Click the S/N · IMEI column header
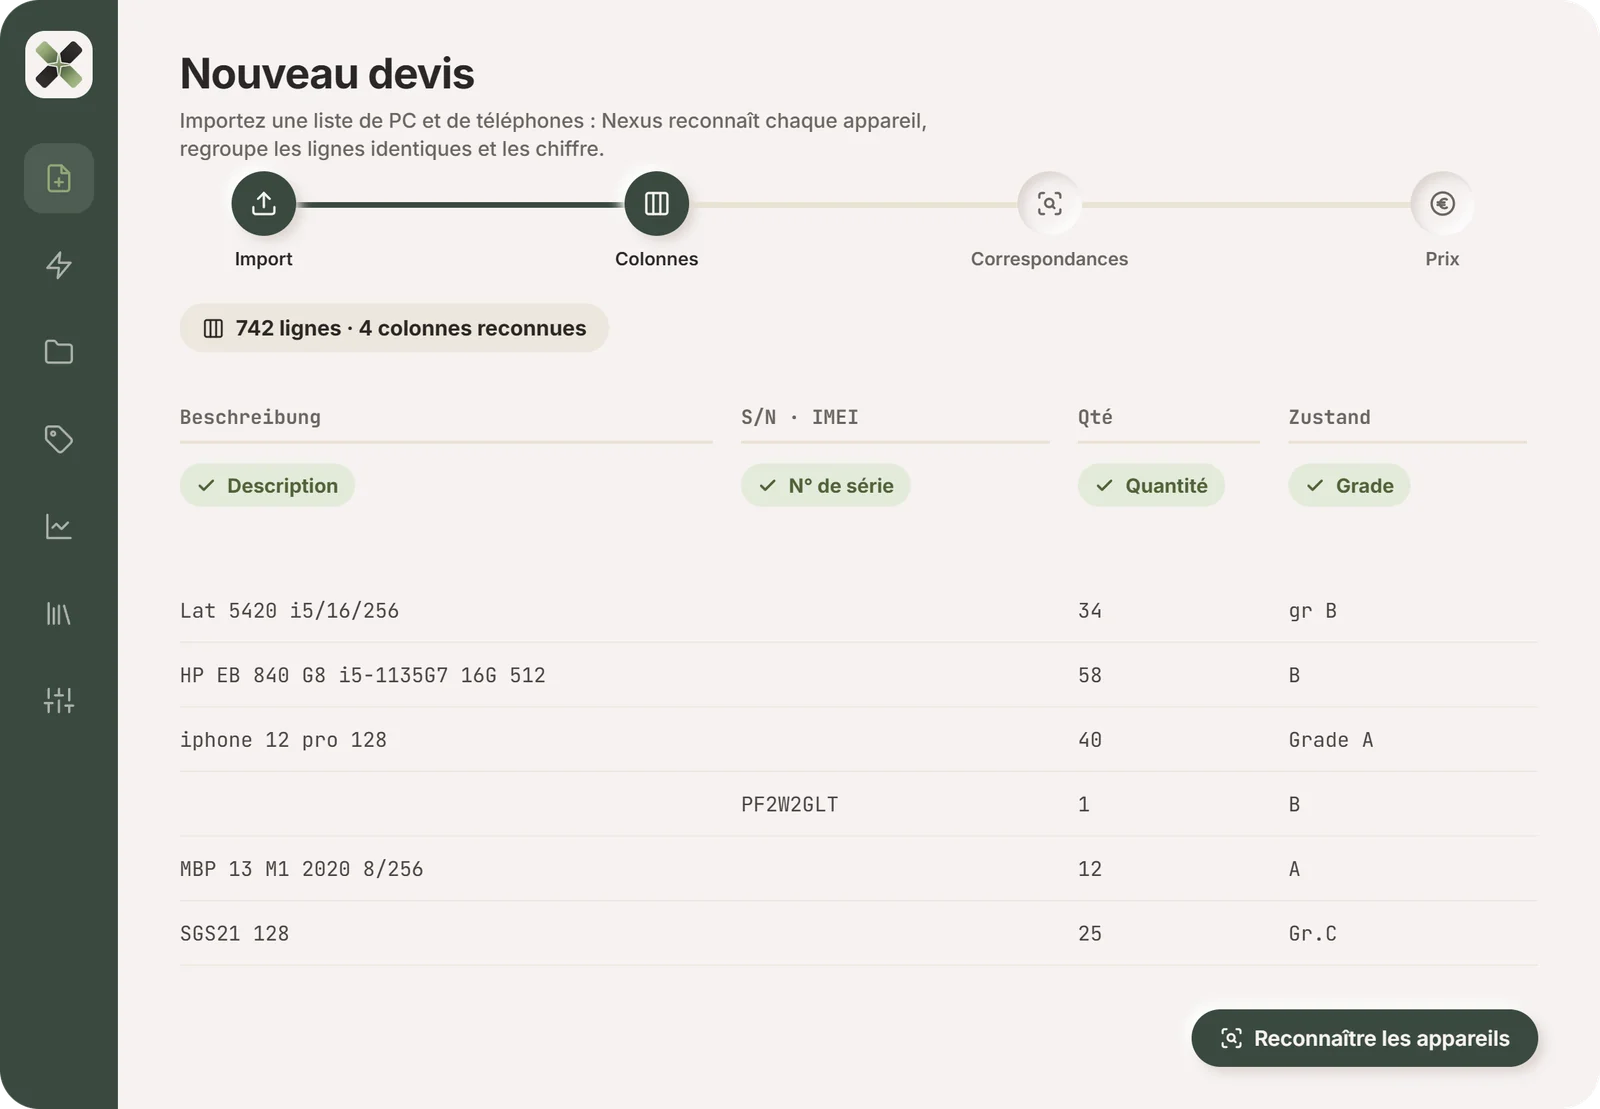The width and height of the screenshot is (1600, 1109). (x=800, y=417)
